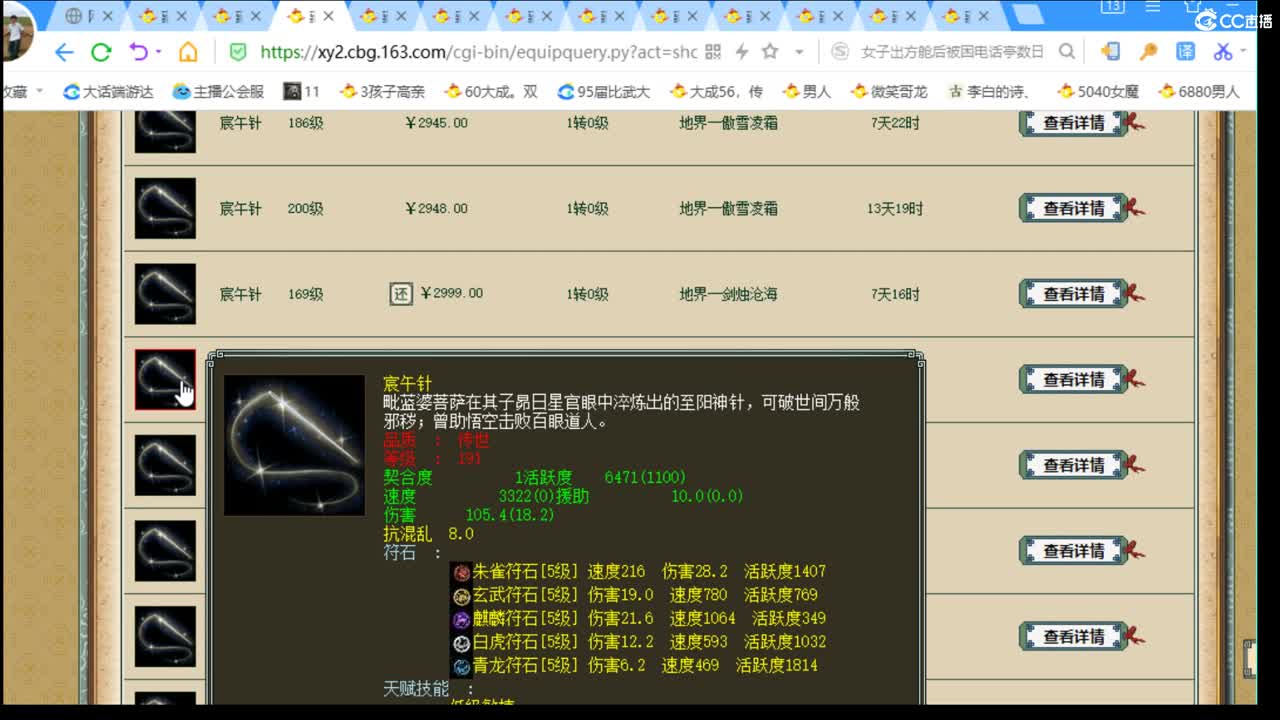Open the 大成56，传 bookmark
The height and width of the screenshot is (720, 1280).
pos(716,91)
